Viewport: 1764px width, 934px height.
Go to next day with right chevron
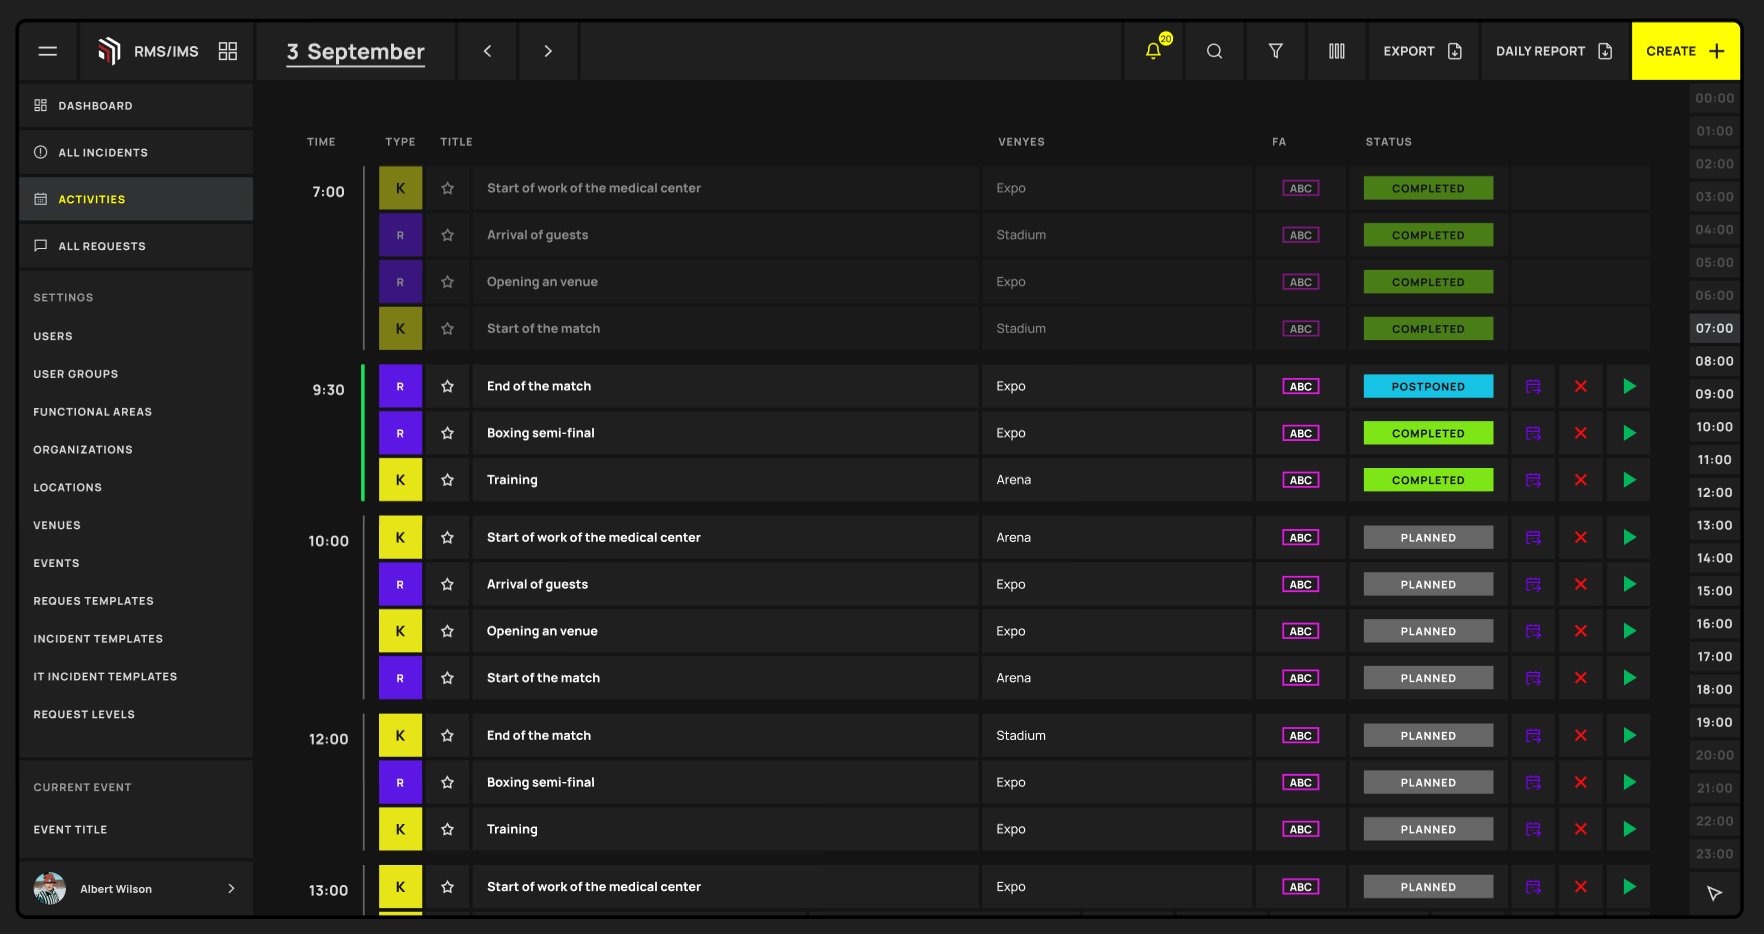(x=548, y=51)
